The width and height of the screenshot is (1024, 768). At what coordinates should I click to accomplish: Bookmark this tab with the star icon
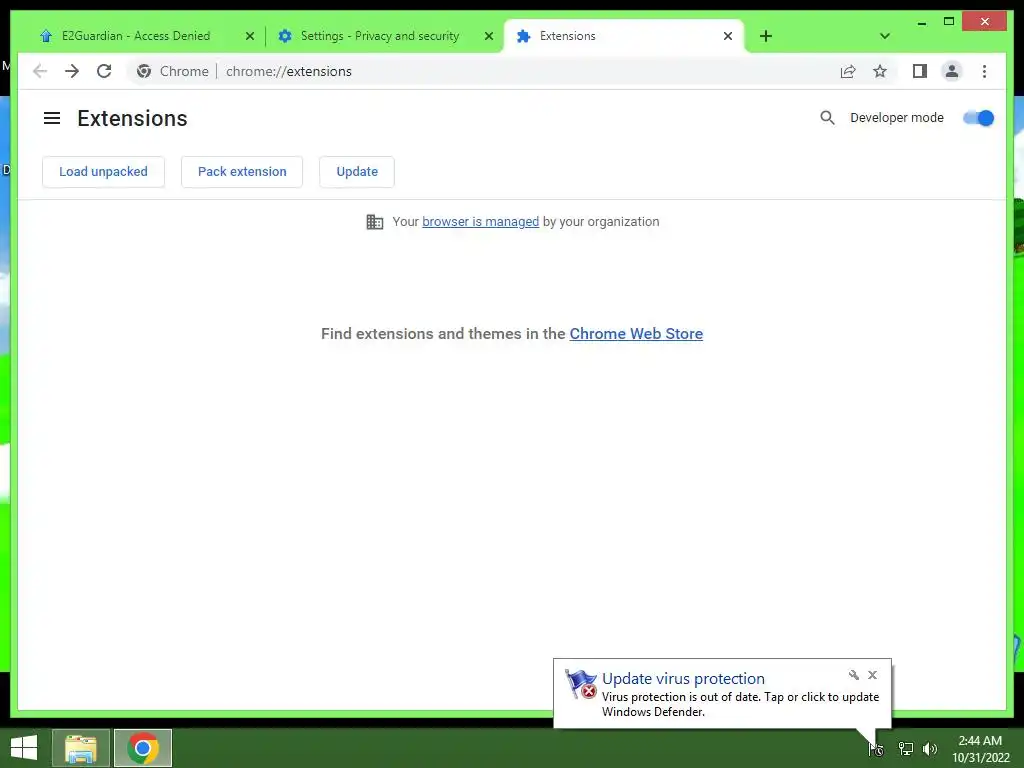(880, 71)
